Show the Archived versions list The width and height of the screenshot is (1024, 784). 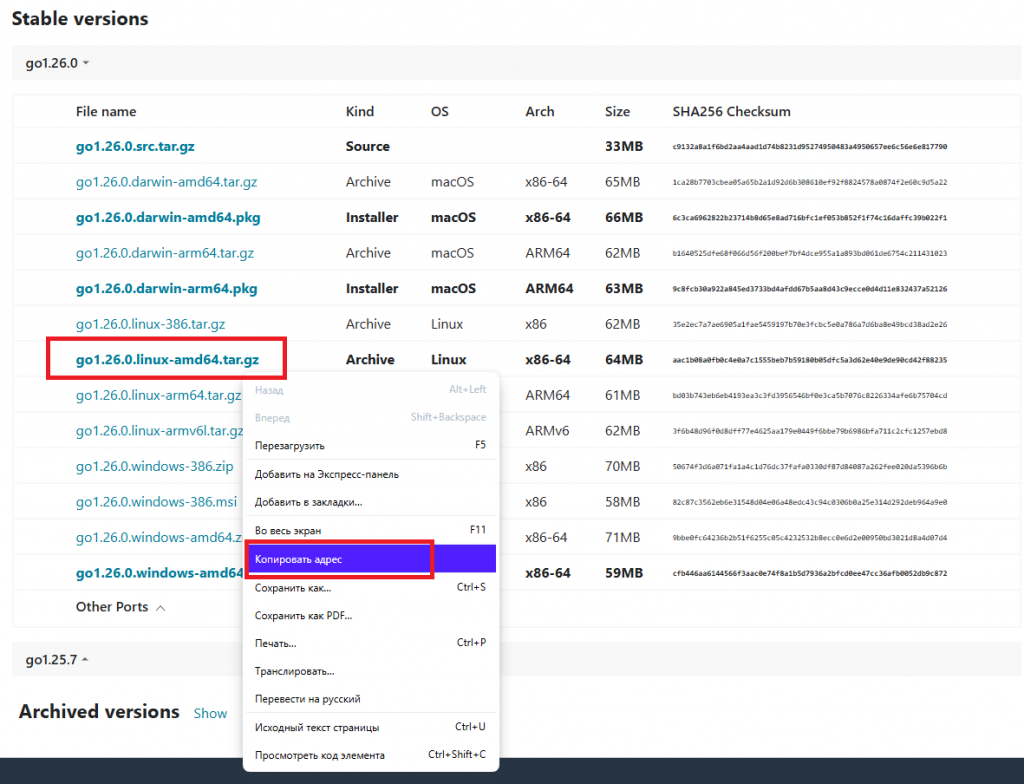[210, 713]
